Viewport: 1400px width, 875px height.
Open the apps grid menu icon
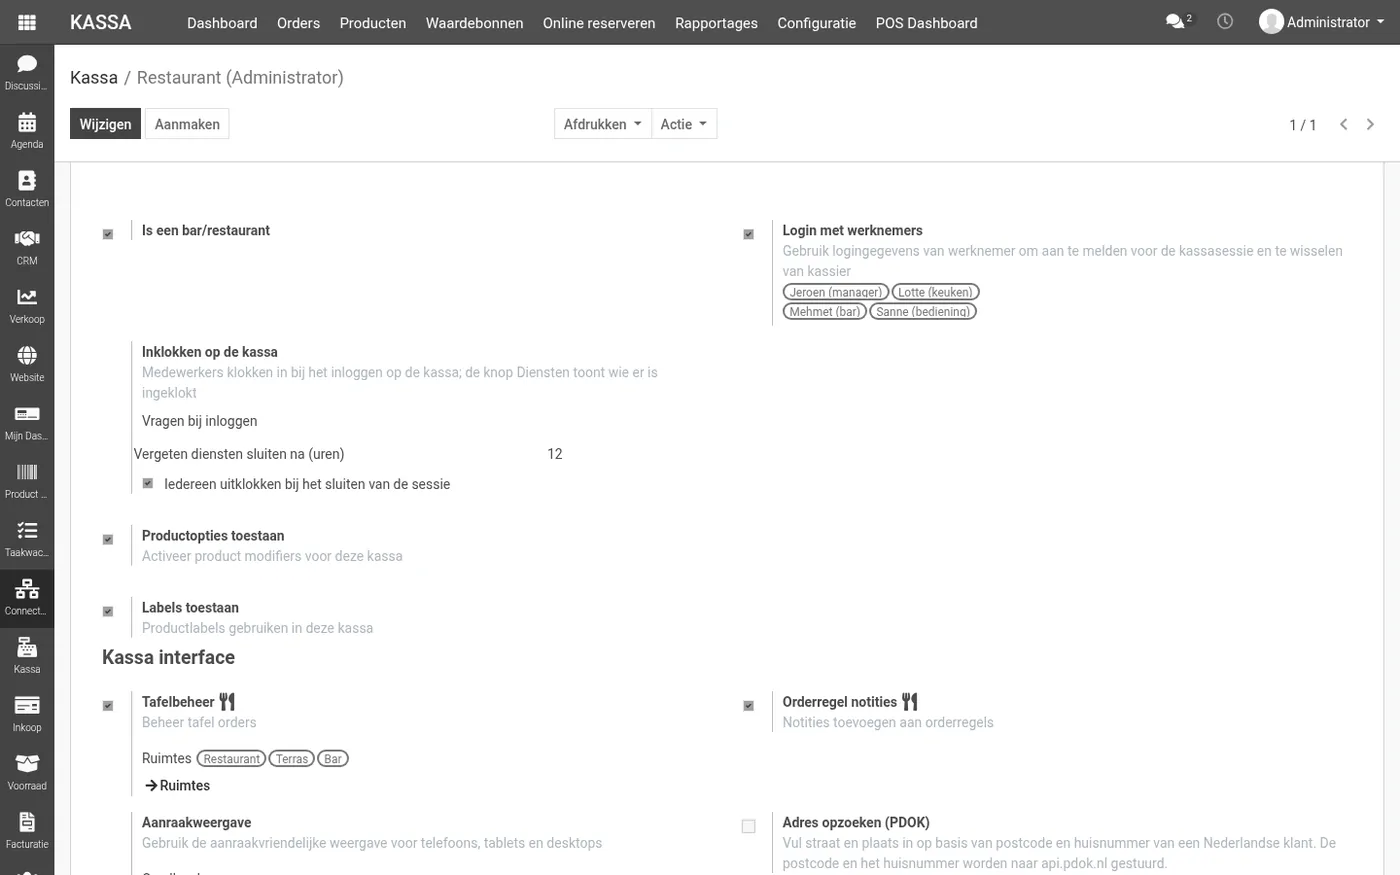pyautogui.click(x=27, y=22)
